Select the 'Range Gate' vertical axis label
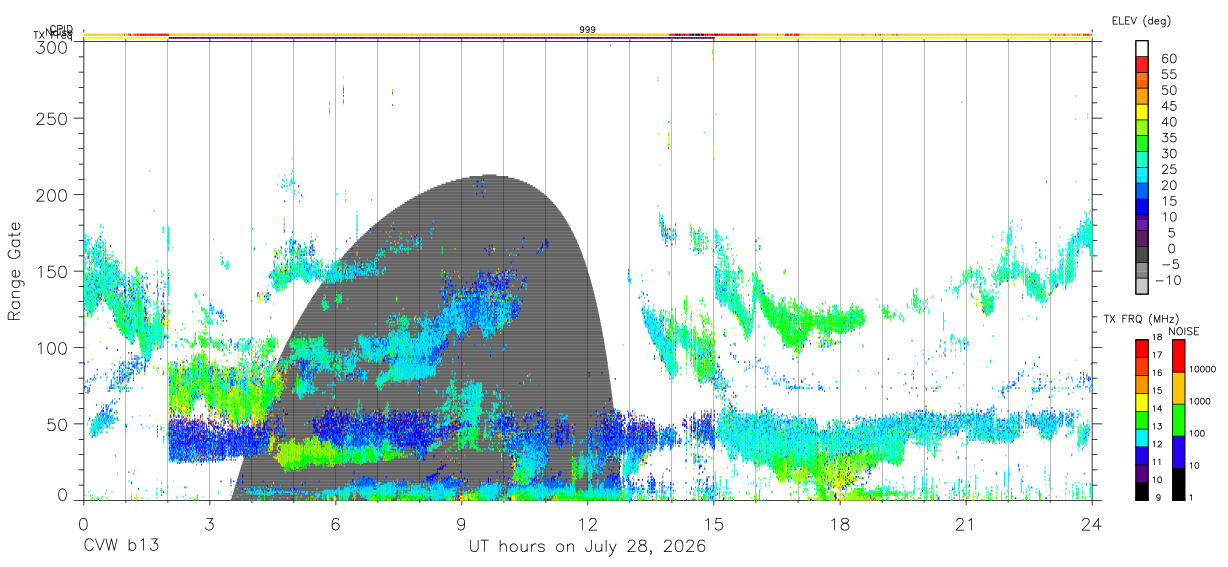This screenshot has height=567, width=1228. pos(15,272)
